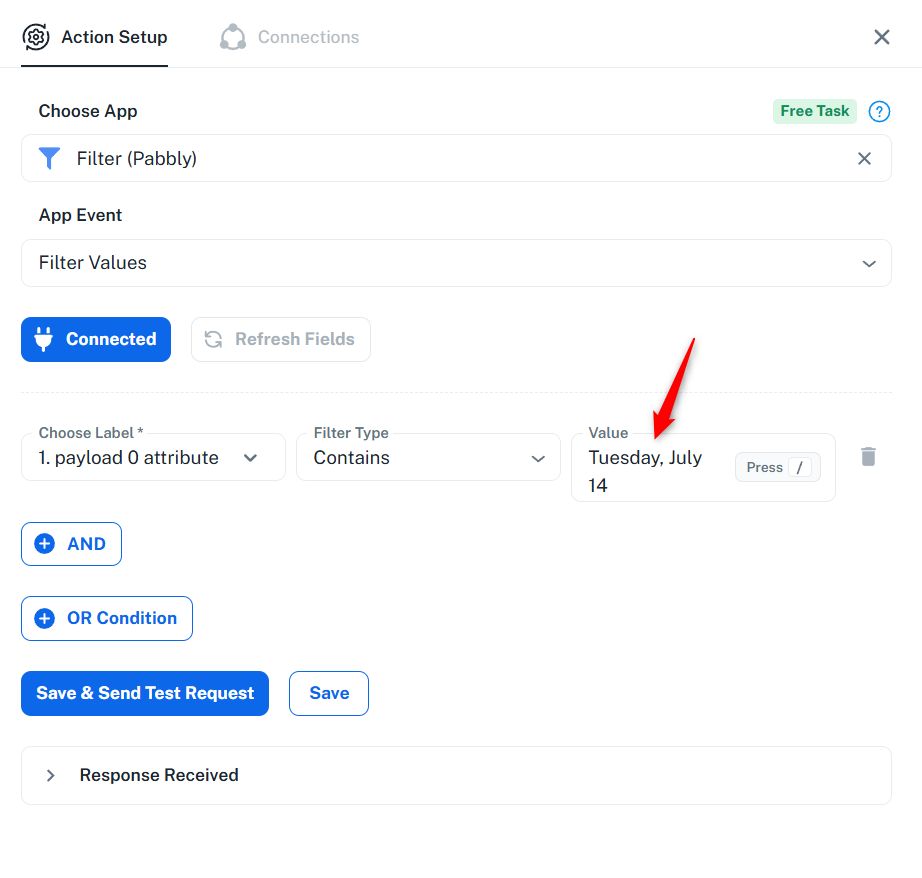Click the plug icon on Connected button
Image resolution: width=922 pixels, height=878 pixels.
pos(44,339)
